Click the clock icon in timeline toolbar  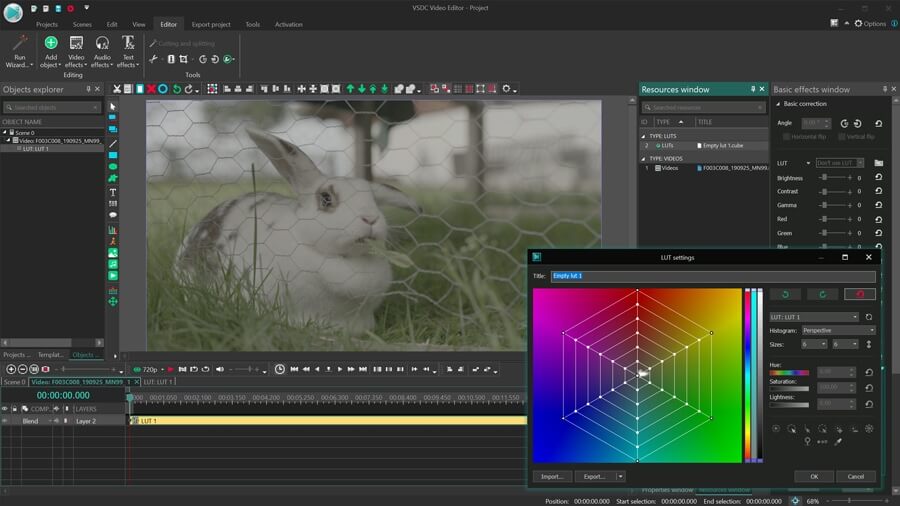click(280, 369)
